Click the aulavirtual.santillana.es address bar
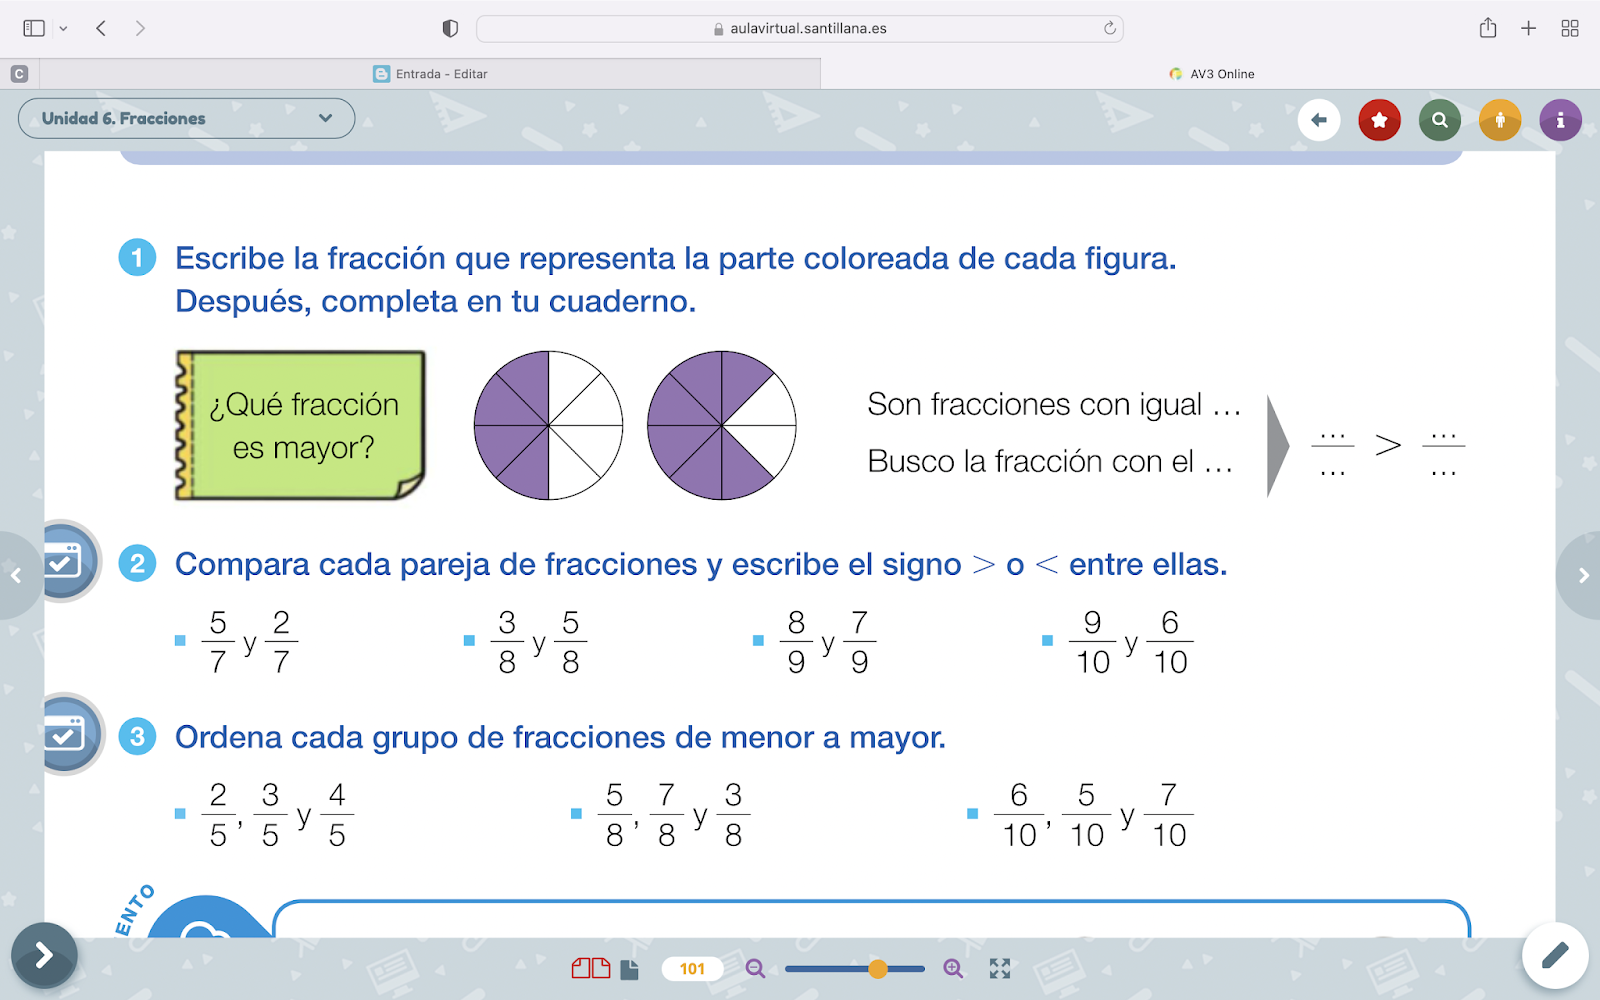The height and width of the screenshot is (1000, 1600). [800, 28]
